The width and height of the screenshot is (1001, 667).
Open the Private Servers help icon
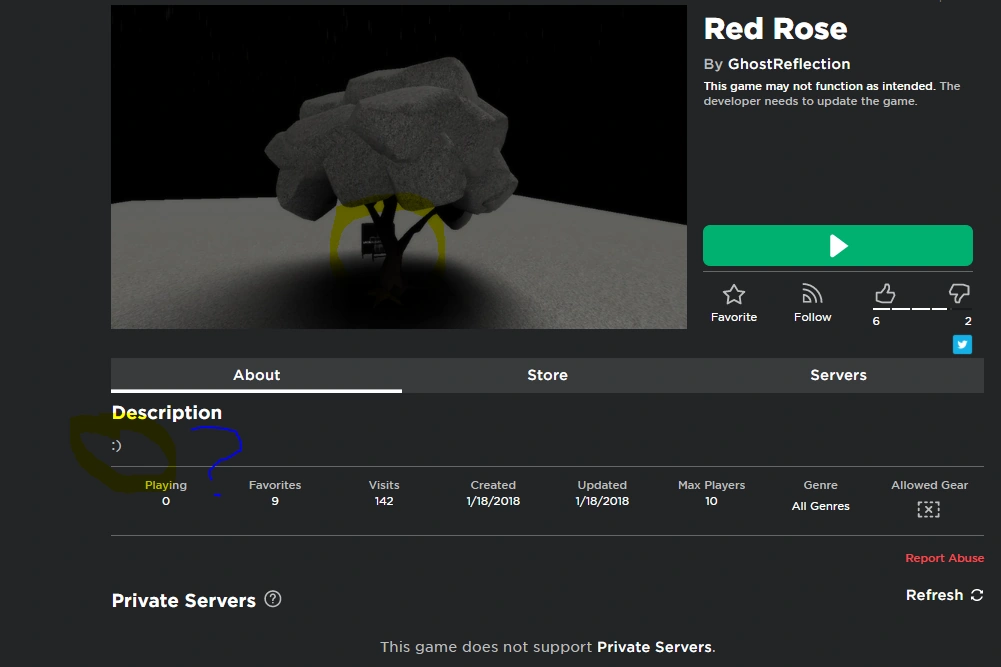[x=273, y=599]
